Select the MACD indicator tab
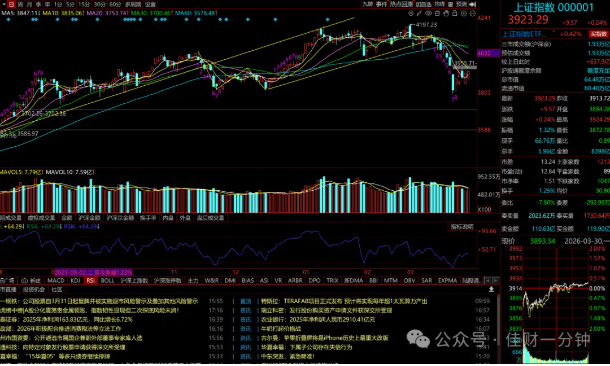 pos(56,280)
